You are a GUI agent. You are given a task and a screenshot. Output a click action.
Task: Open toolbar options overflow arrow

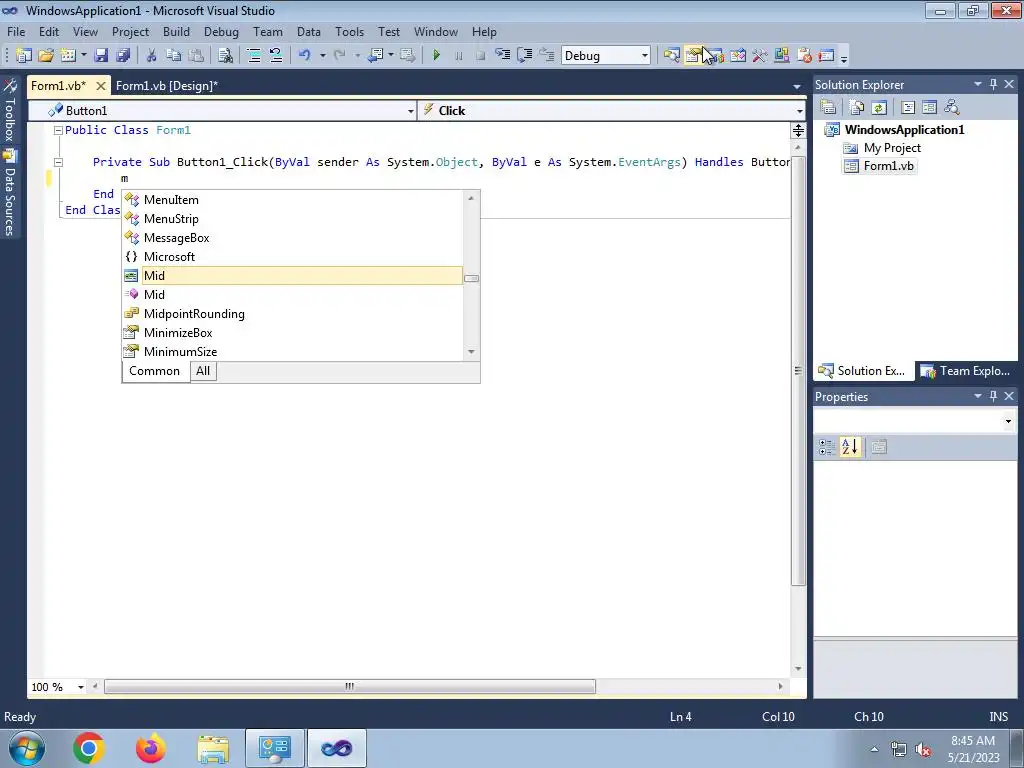[844, 57]
